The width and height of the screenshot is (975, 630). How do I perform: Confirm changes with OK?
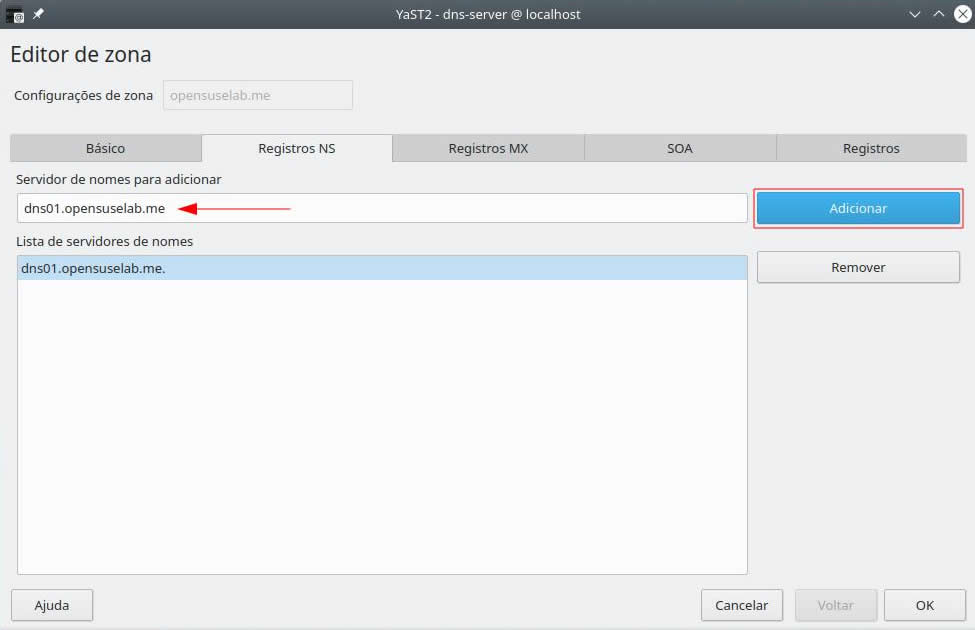pos(924,605)
